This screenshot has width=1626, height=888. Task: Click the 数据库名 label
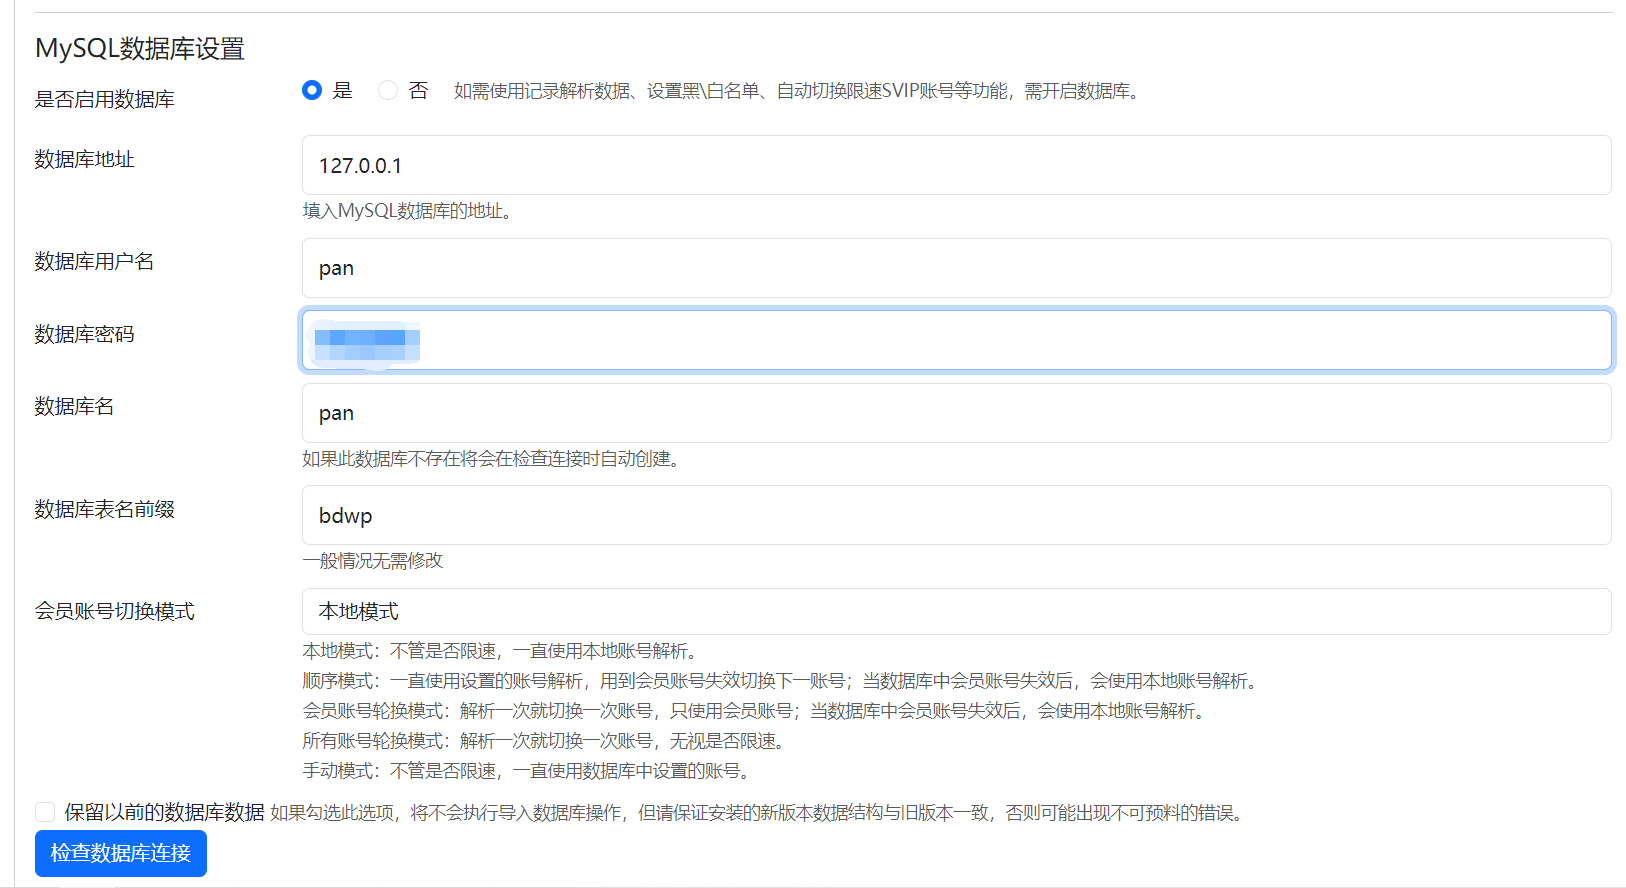[x=75, y=406]
